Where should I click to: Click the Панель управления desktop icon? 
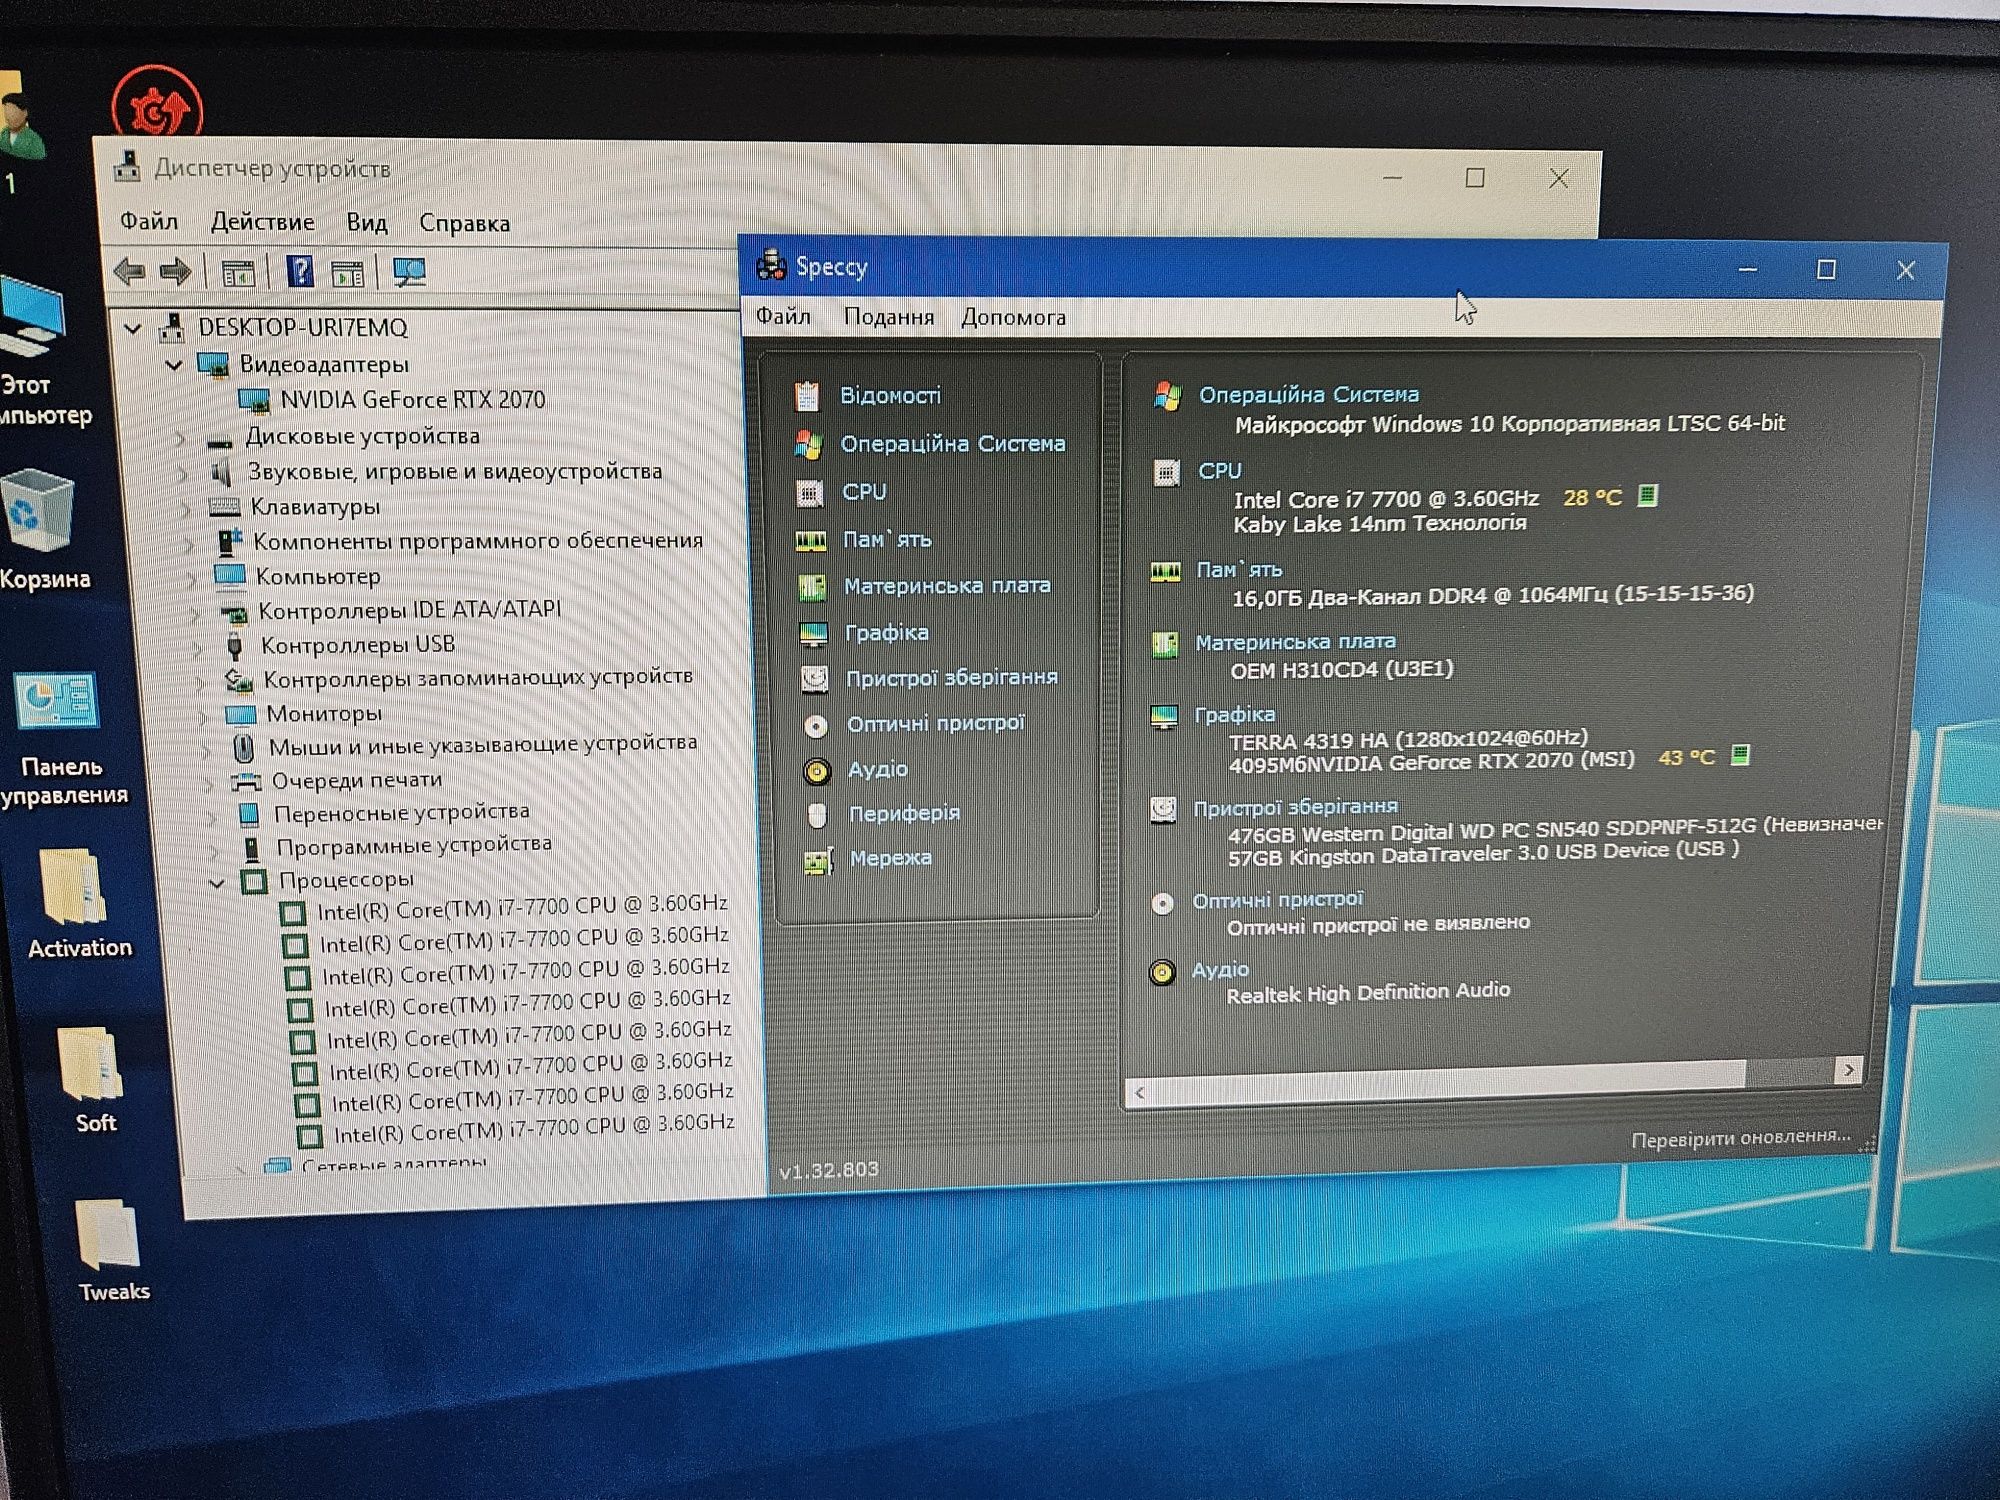tap(62, 738)
